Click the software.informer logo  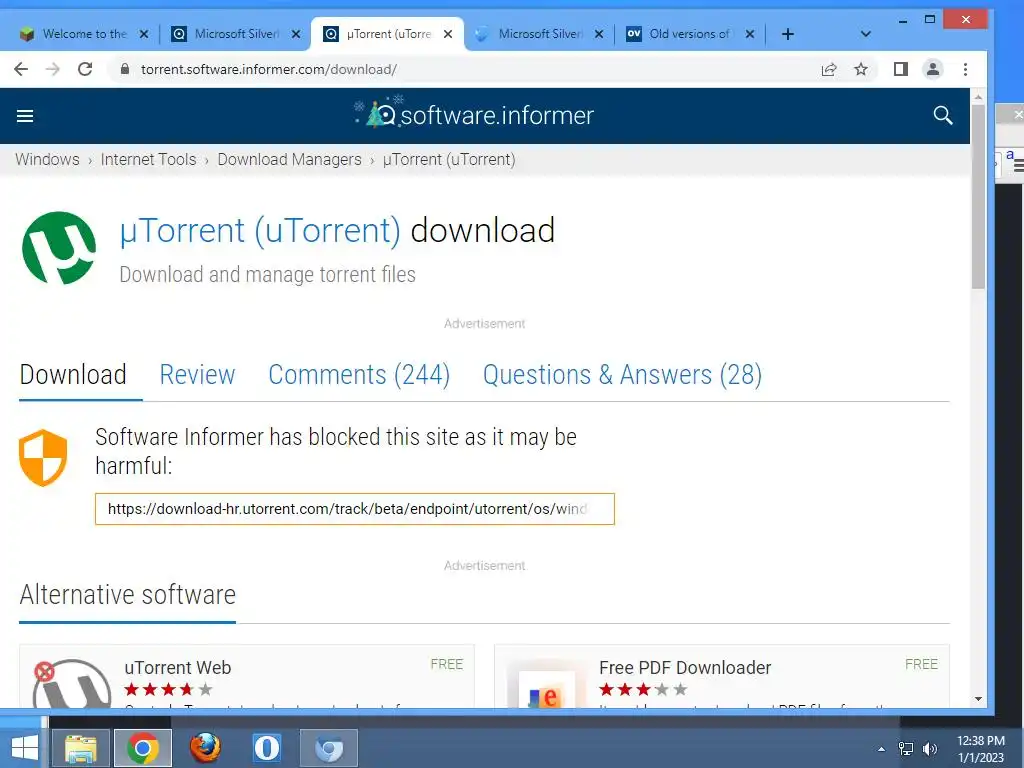[x=473, y=114]
